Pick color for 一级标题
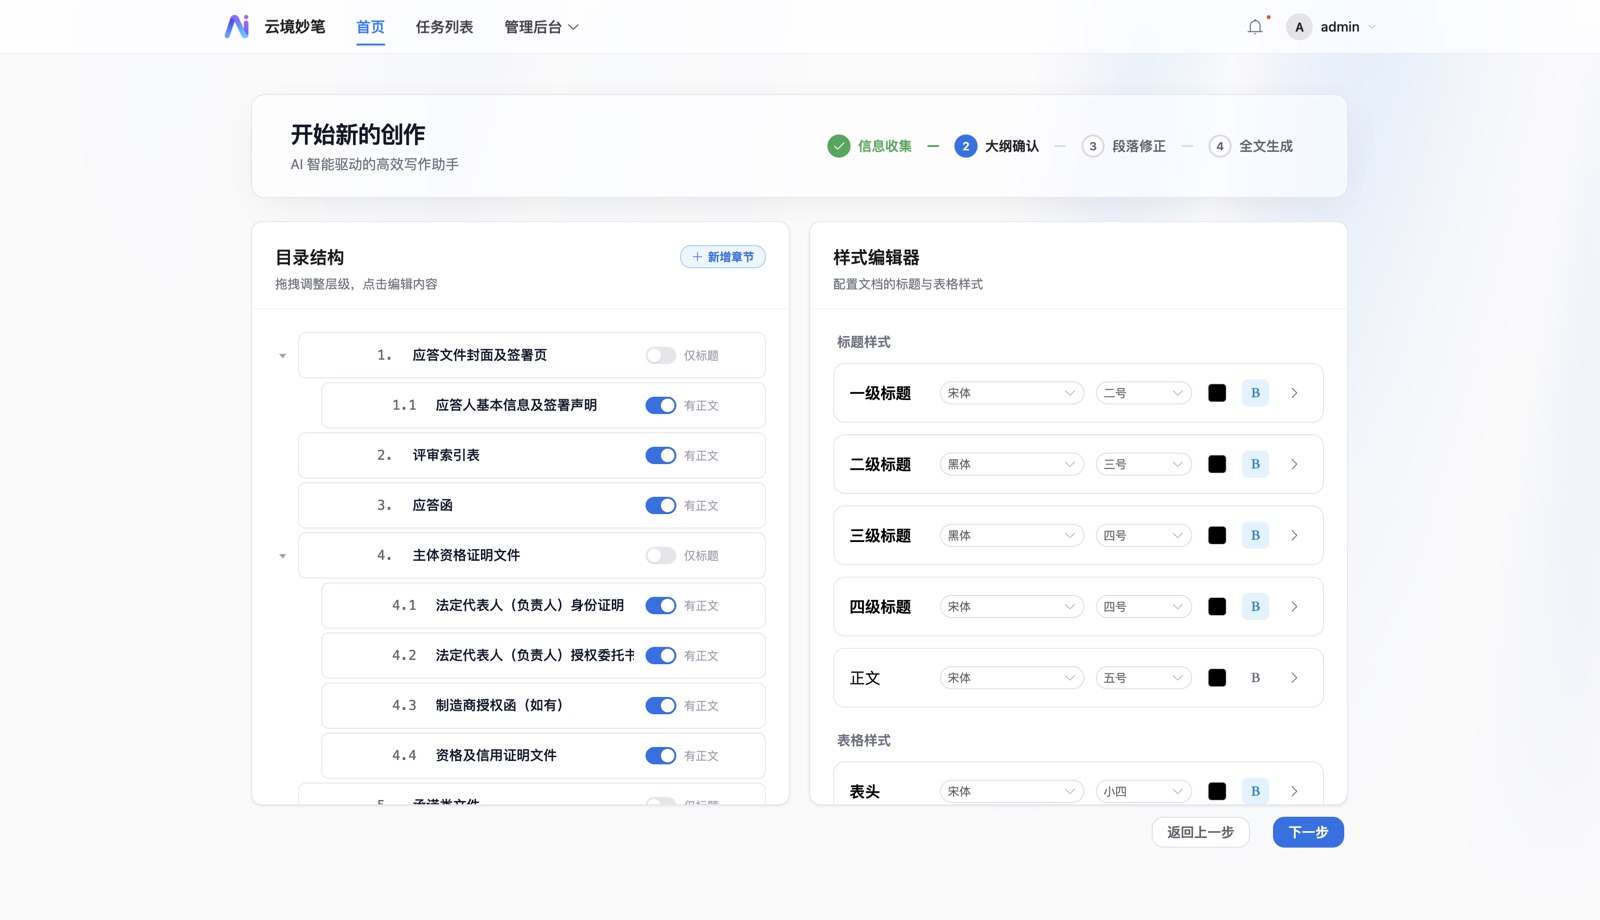Image resolution: width=1600 pixels, height=920 pixels. (x=1217, y=393)
